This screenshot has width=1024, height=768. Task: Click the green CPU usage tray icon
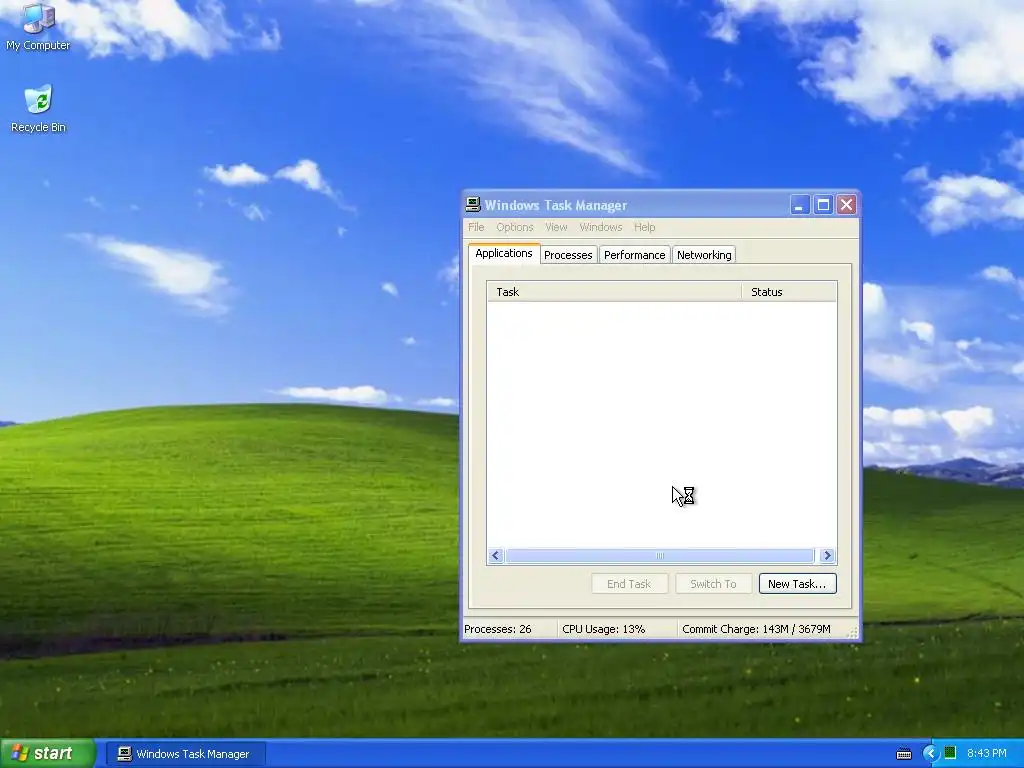click(950, 753)
